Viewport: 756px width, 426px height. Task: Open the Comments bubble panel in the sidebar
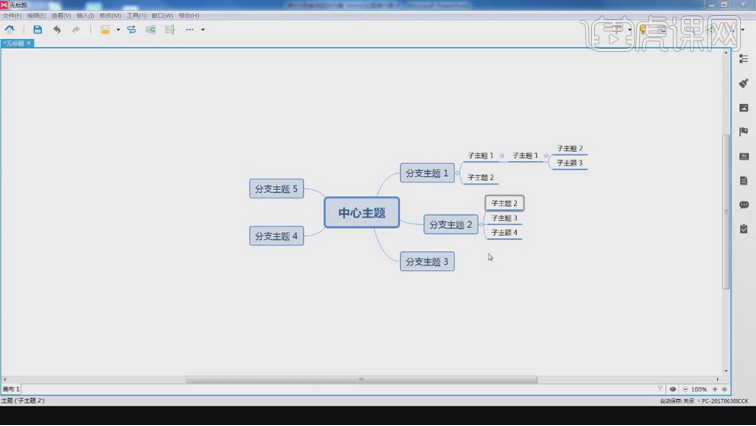(x=743, y=205)
